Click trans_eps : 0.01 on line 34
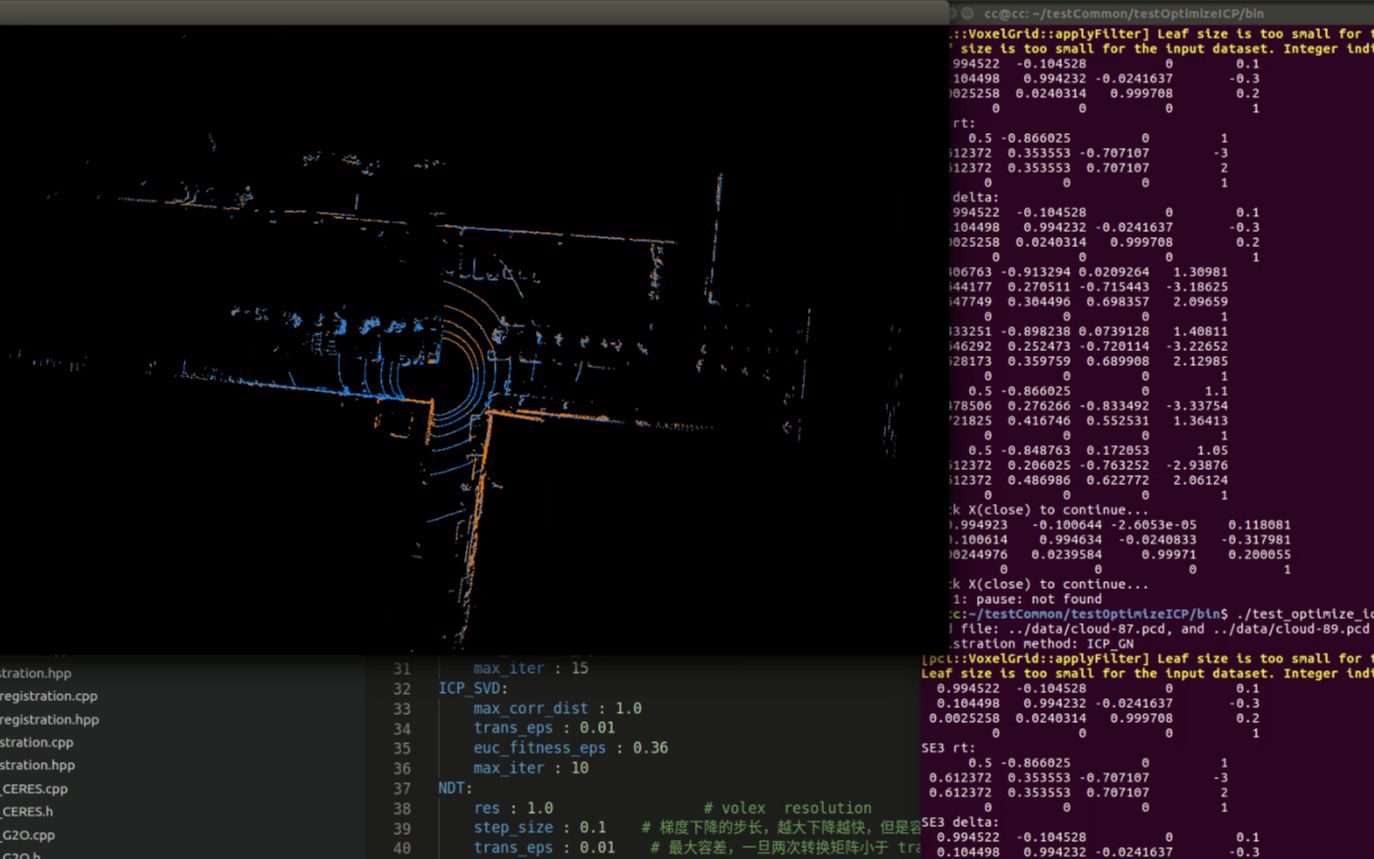The height and width of the screenshot is (859, 1374). [x=544, y=728]
